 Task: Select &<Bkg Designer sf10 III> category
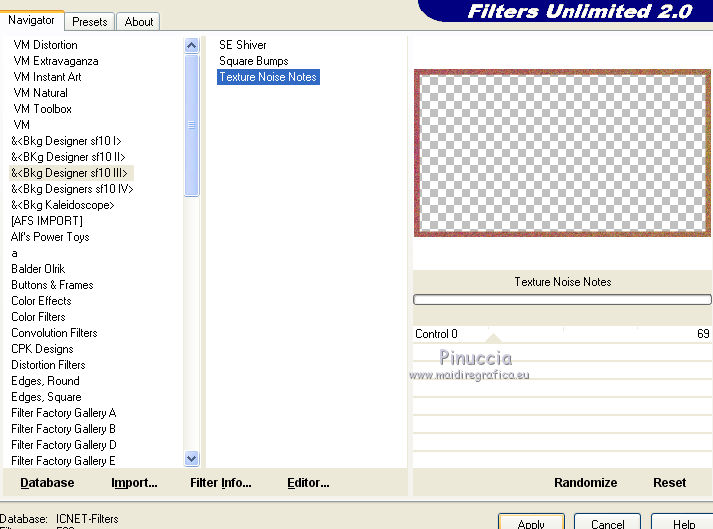tap(69, 173)
